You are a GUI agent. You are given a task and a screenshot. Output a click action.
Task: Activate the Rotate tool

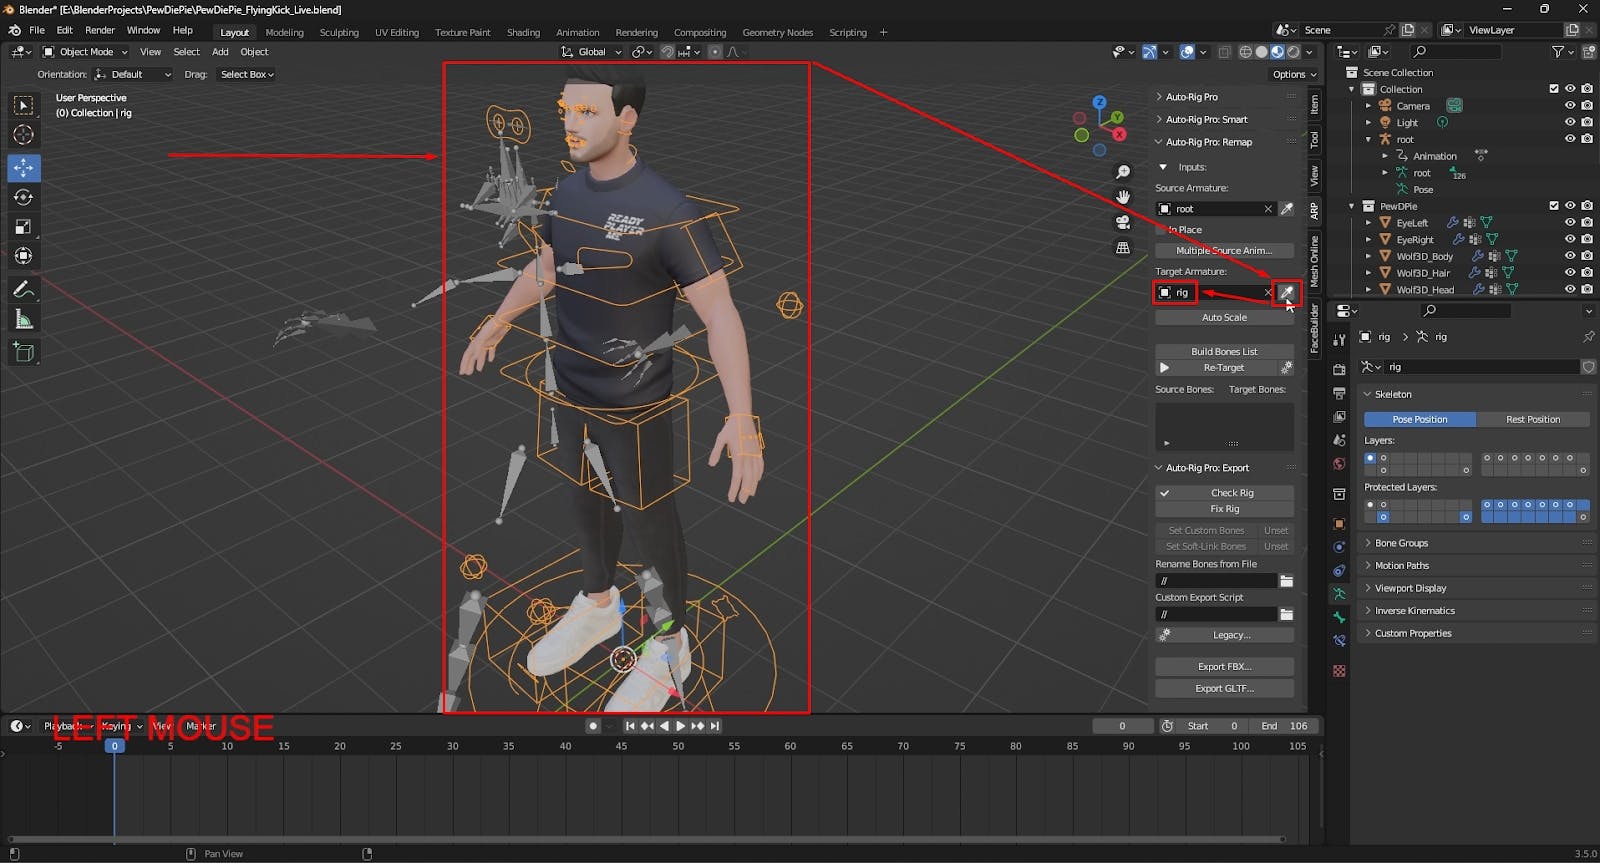coord(23,197)
